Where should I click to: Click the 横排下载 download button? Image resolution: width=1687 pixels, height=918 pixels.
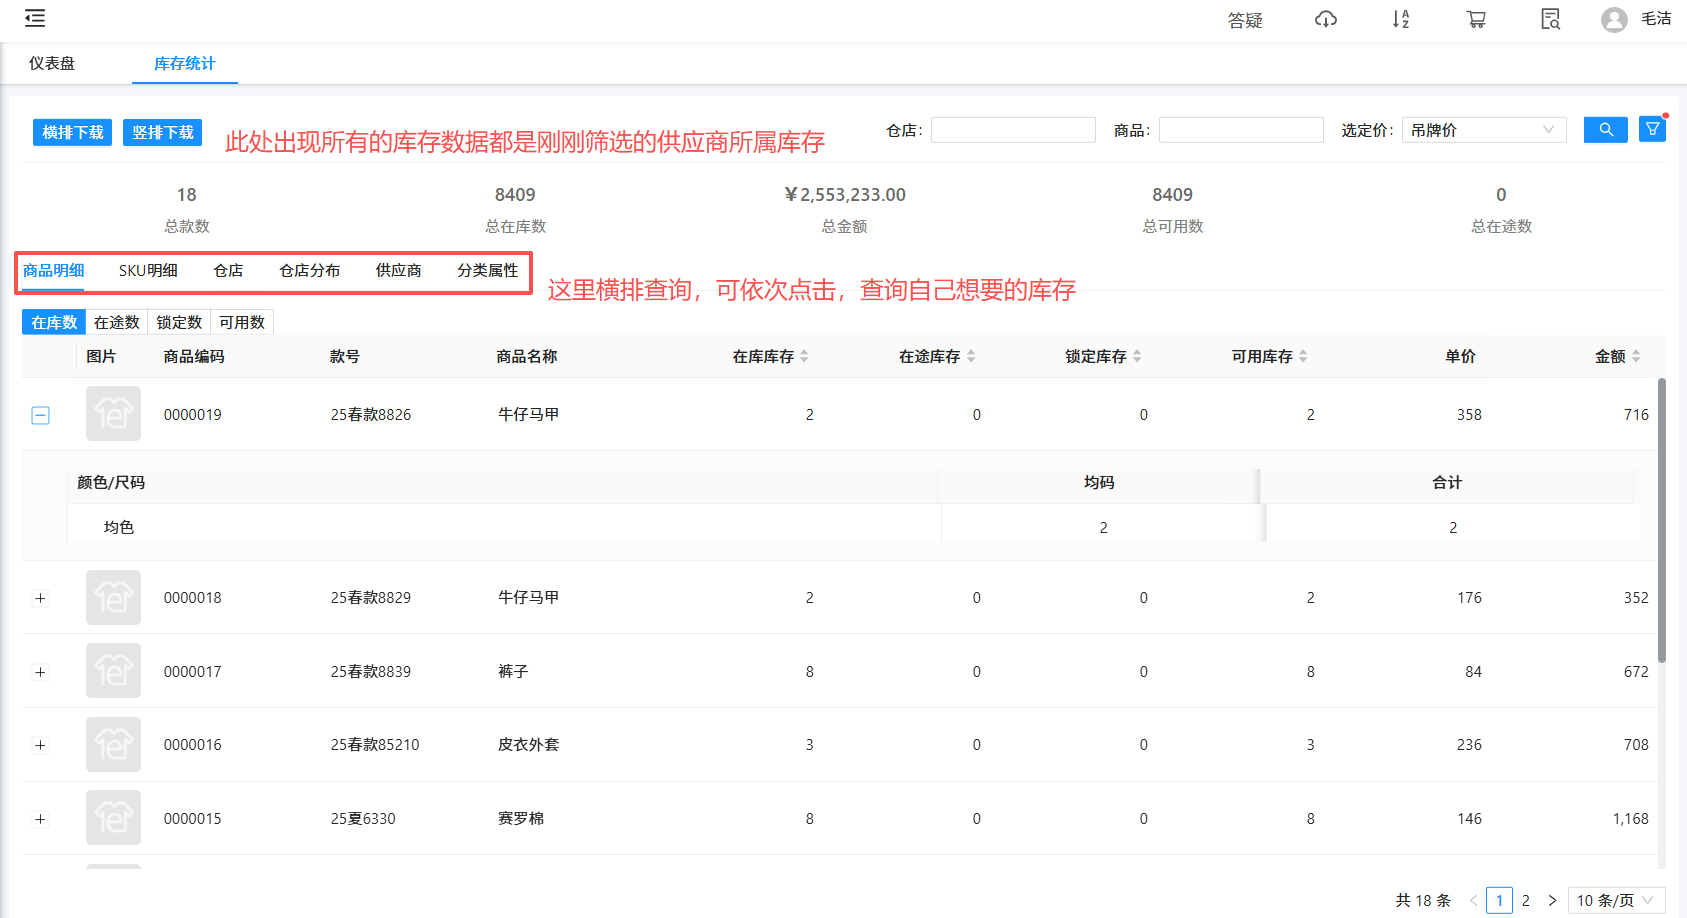[71, 131]
